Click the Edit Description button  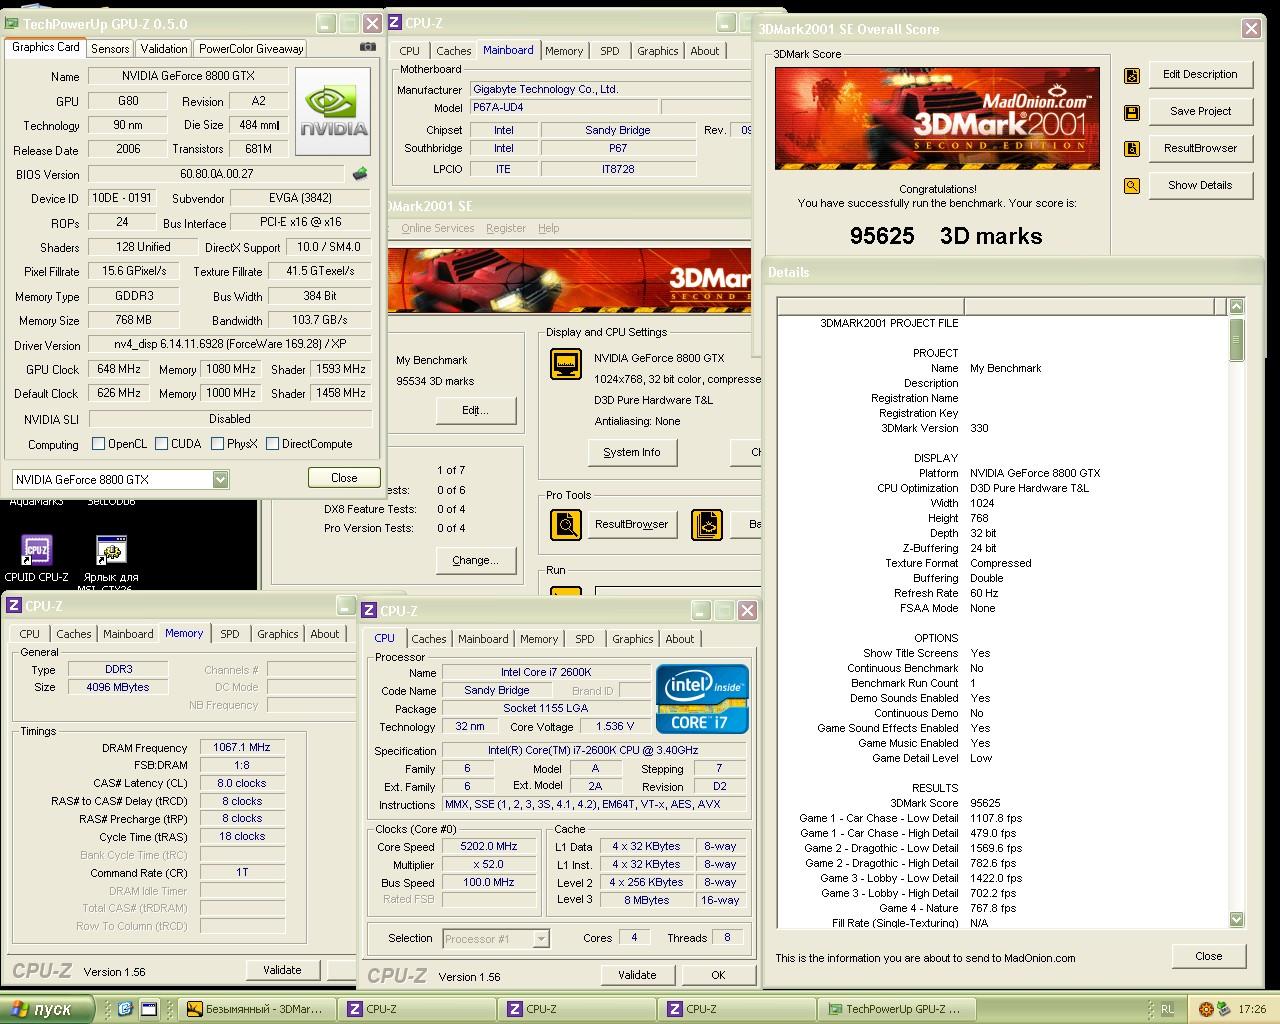click(1200, 74)
